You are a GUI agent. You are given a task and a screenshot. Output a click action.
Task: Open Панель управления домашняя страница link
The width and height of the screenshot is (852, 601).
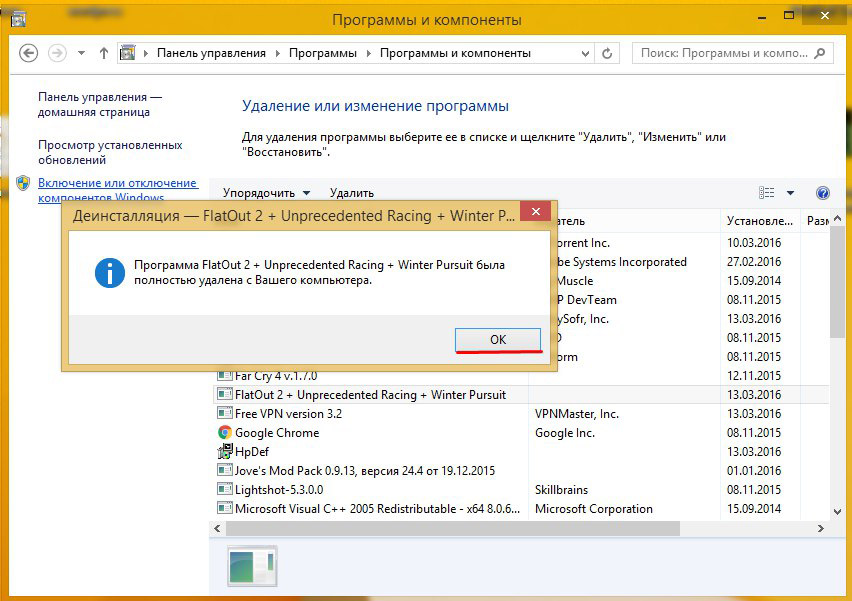pos(100,104)
